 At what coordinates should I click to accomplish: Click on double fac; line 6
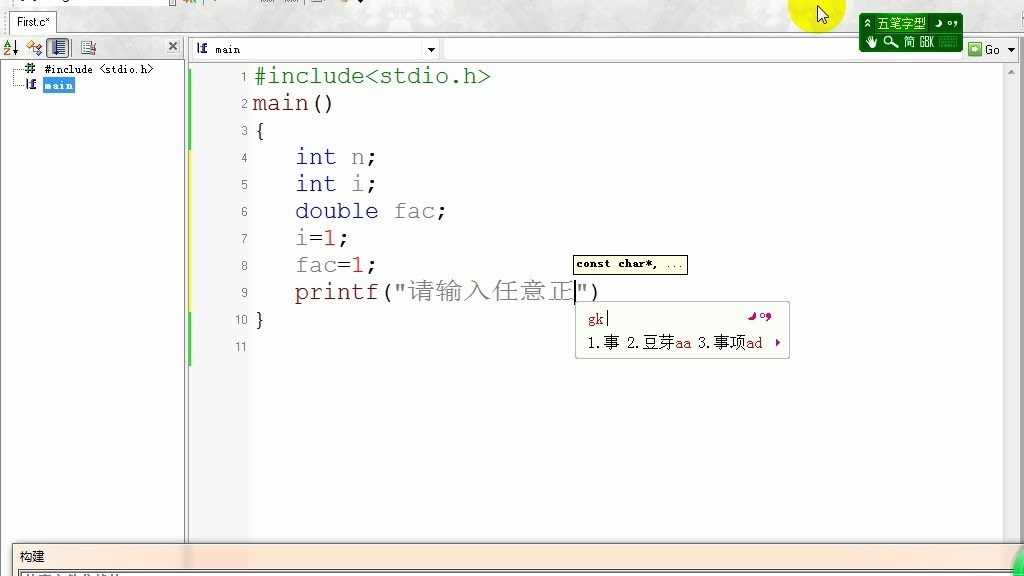point(370,212)
